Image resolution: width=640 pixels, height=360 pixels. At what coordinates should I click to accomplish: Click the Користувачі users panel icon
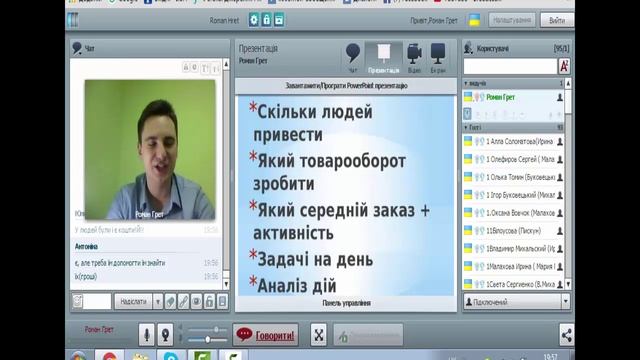click(x=469, y=48)
